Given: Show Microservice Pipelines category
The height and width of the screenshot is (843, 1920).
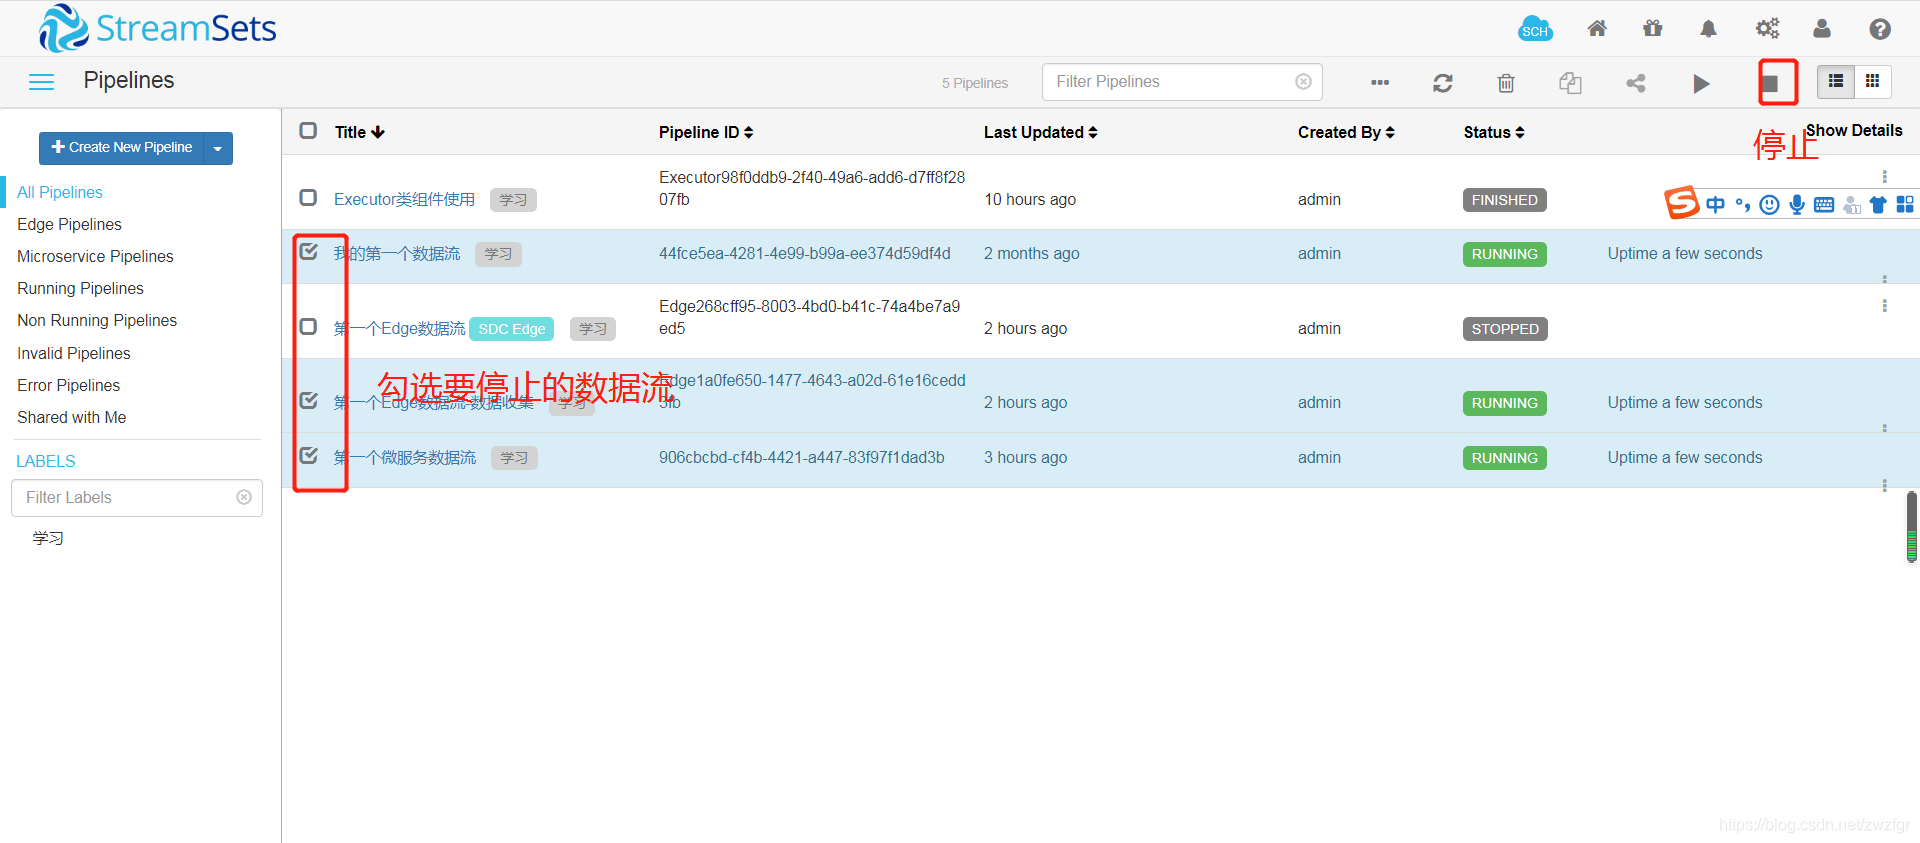Looking at the screenshot, I should tap(95, 256).
